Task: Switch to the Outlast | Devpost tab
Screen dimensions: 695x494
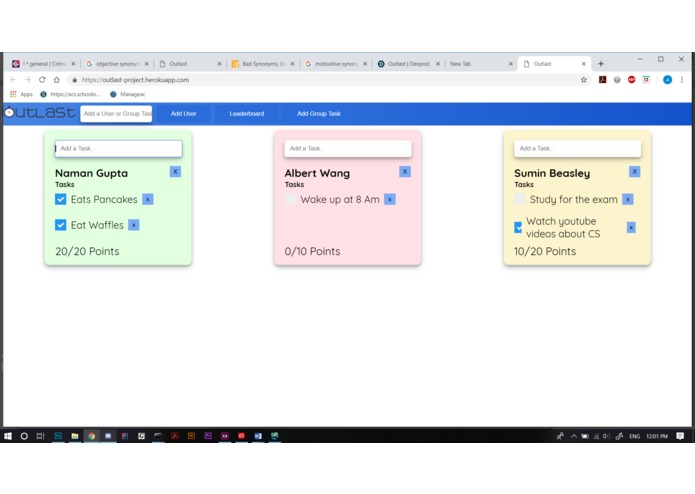Action: tap(409, 64)
